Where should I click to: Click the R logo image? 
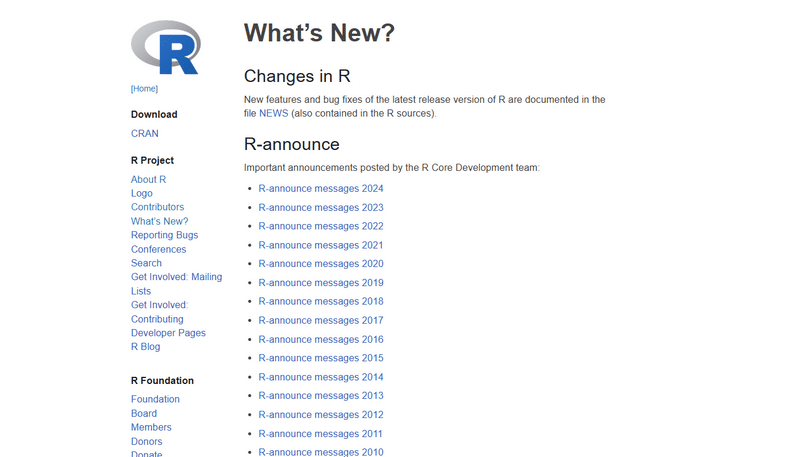click(x=165, y=47)
